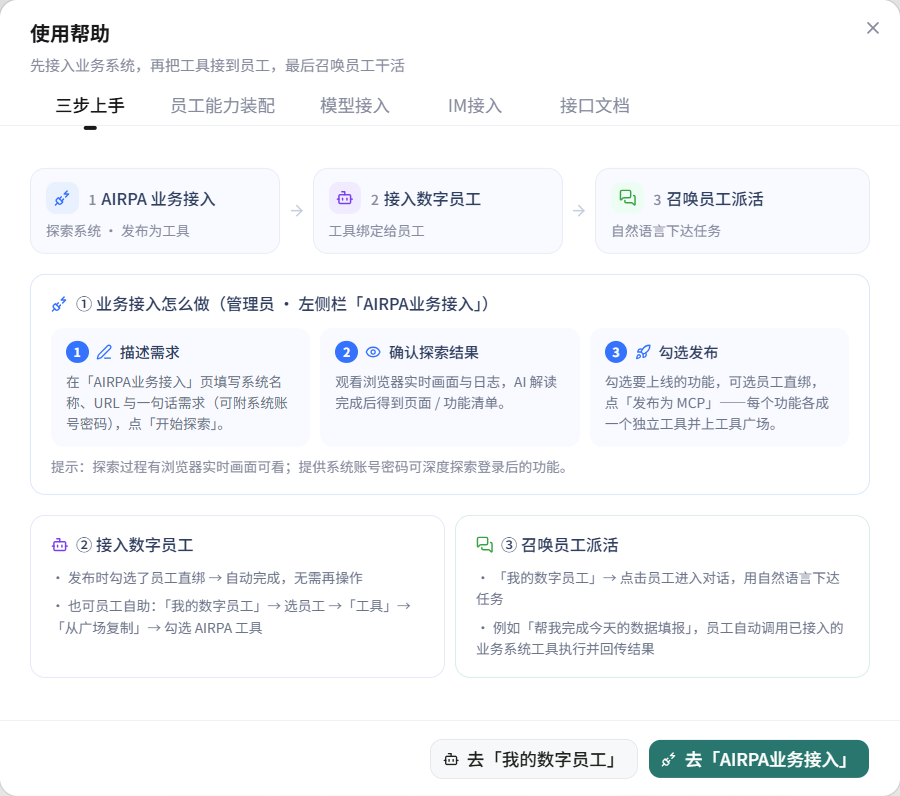Click plug icon in 去「AIRPA业务接入」 button
This screenshot has height=796, width=900.
tap(669, 759)
